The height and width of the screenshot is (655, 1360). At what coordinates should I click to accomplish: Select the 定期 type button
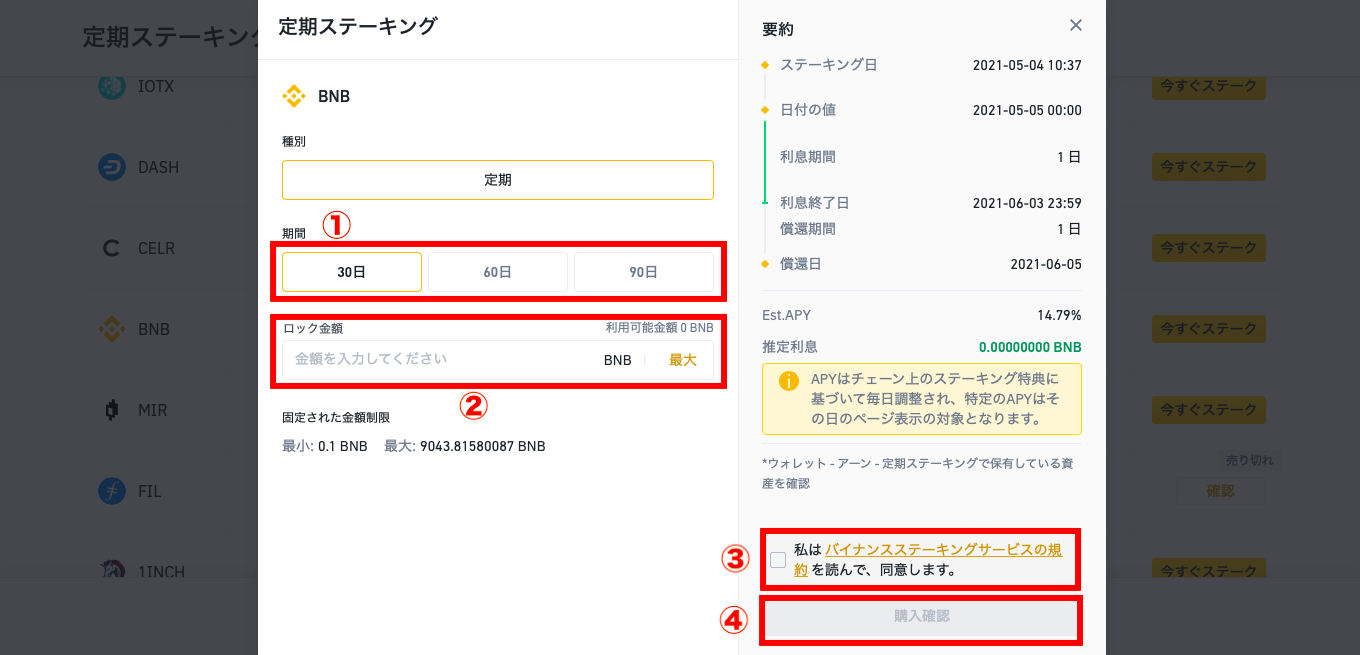pyautogui.click(x=498, y=180)
